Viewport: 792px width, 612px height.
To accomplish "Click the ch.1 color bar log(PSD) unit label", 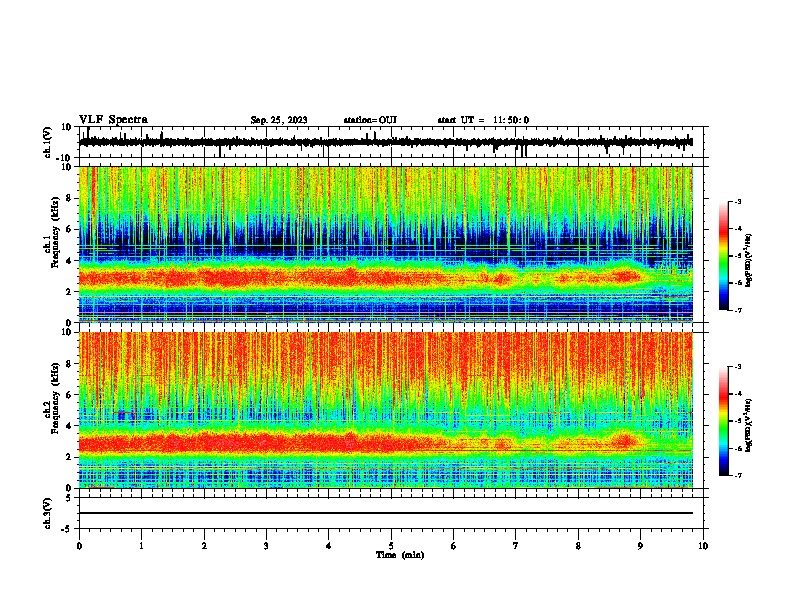I will [x=749, y=261].
